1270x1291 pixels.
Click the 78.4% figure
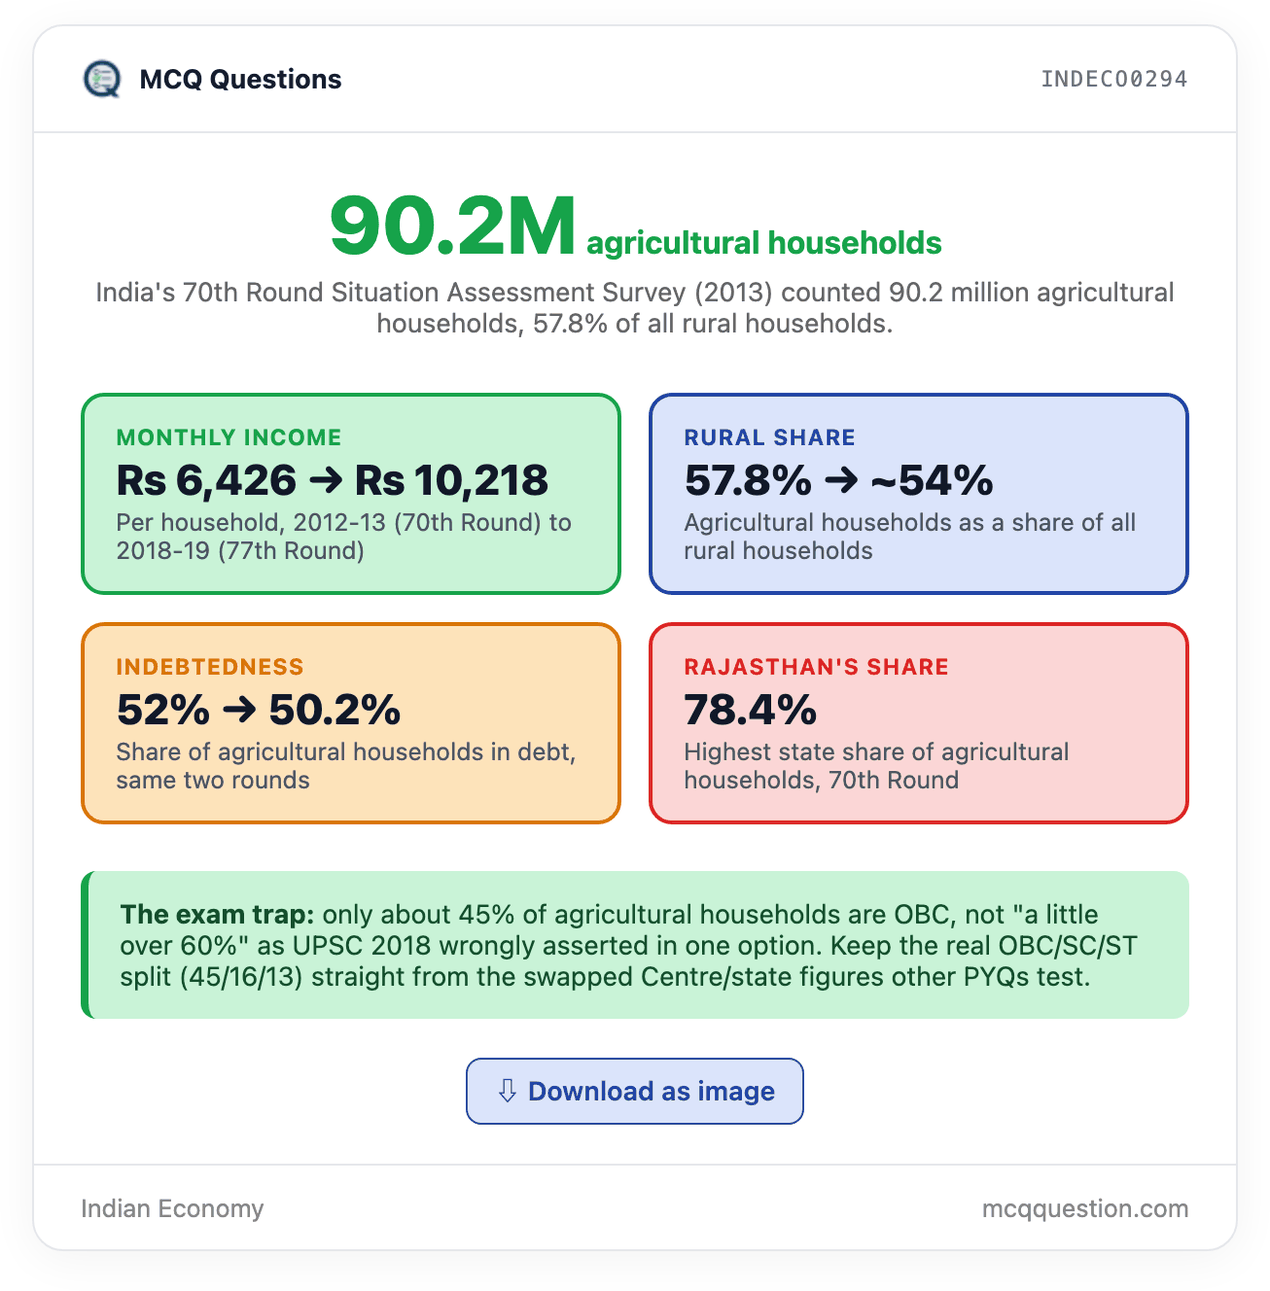[750, 710]
